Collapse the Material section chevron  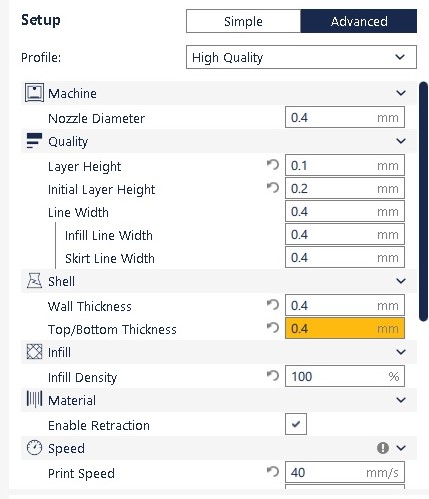point(401,400)
